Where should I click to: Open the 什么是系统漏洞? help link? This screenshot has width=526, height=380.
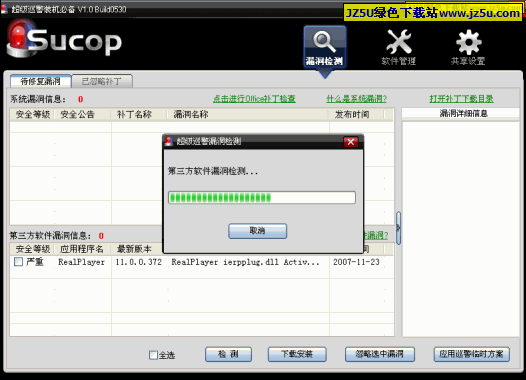pos(356,99)
